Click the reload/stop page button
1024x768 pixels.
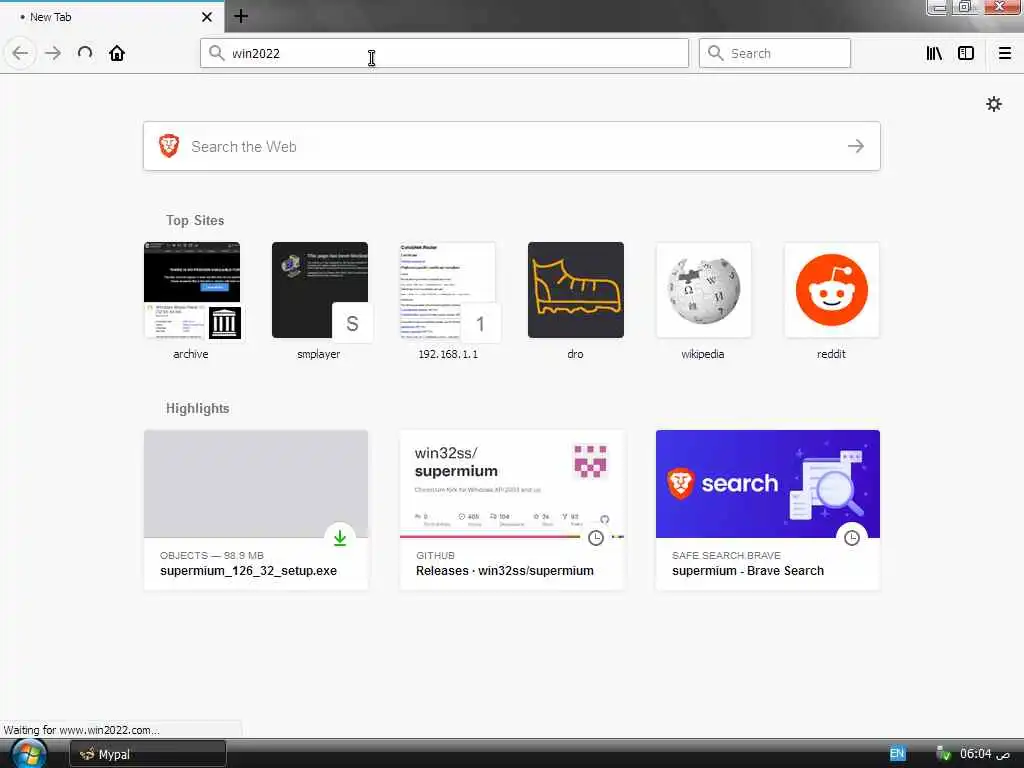point(85,53)
